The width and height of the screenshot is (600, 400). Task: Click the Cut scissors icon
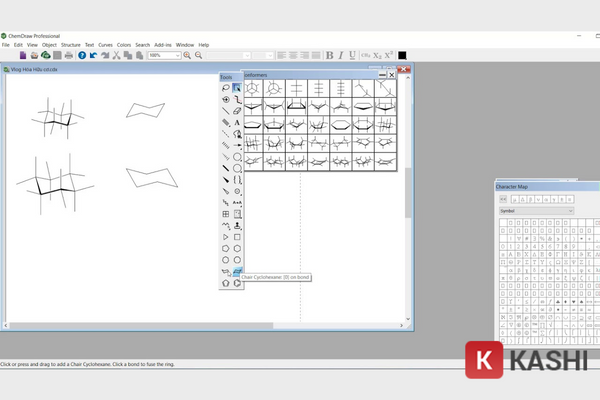[116, 56]
